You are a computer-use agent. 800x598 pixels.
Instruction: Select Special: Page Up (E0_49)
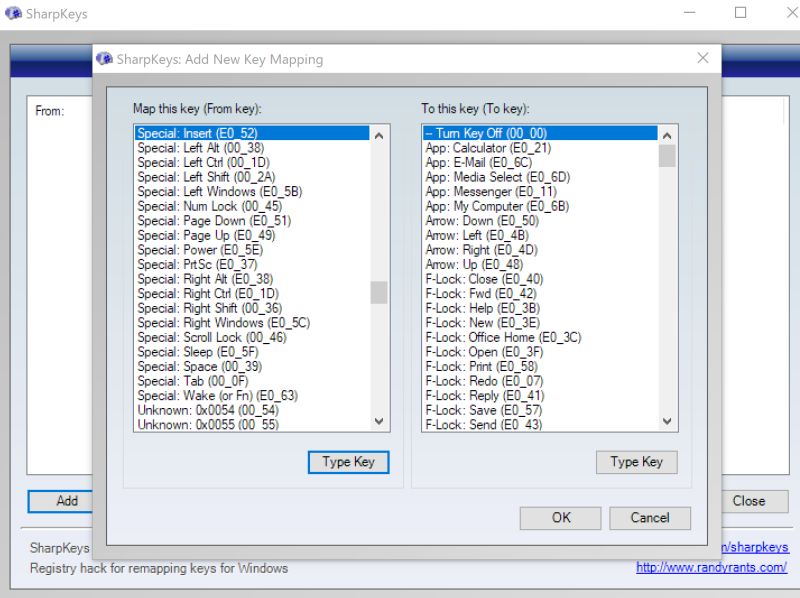[x=252, y=235]
